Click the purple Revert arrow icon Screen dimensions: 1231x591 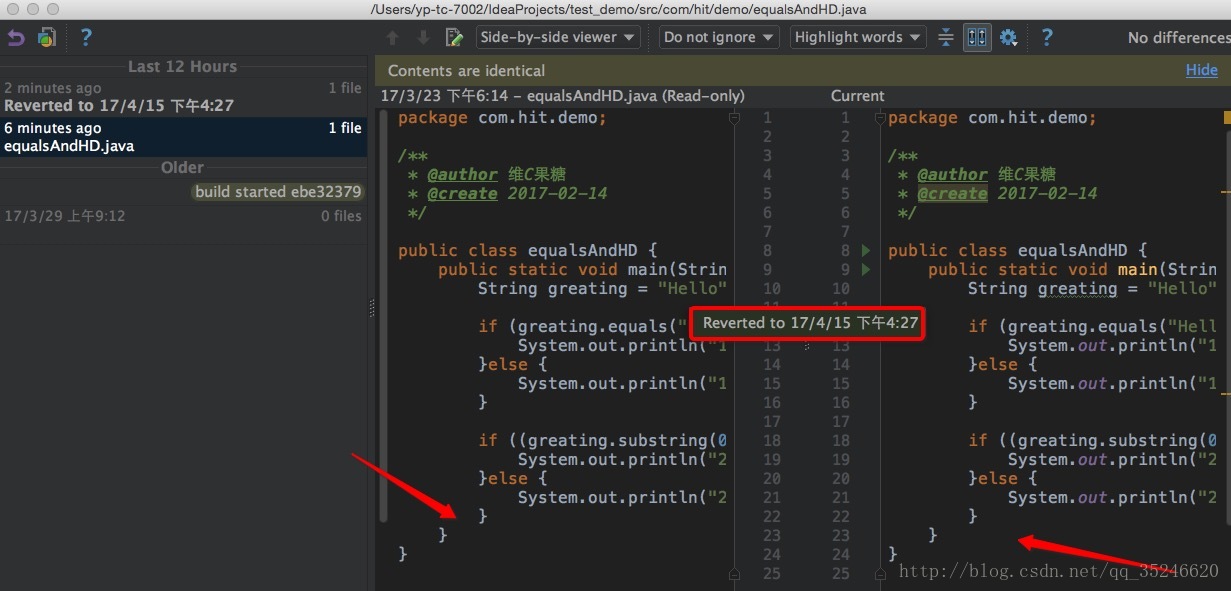tap(15, 38)
